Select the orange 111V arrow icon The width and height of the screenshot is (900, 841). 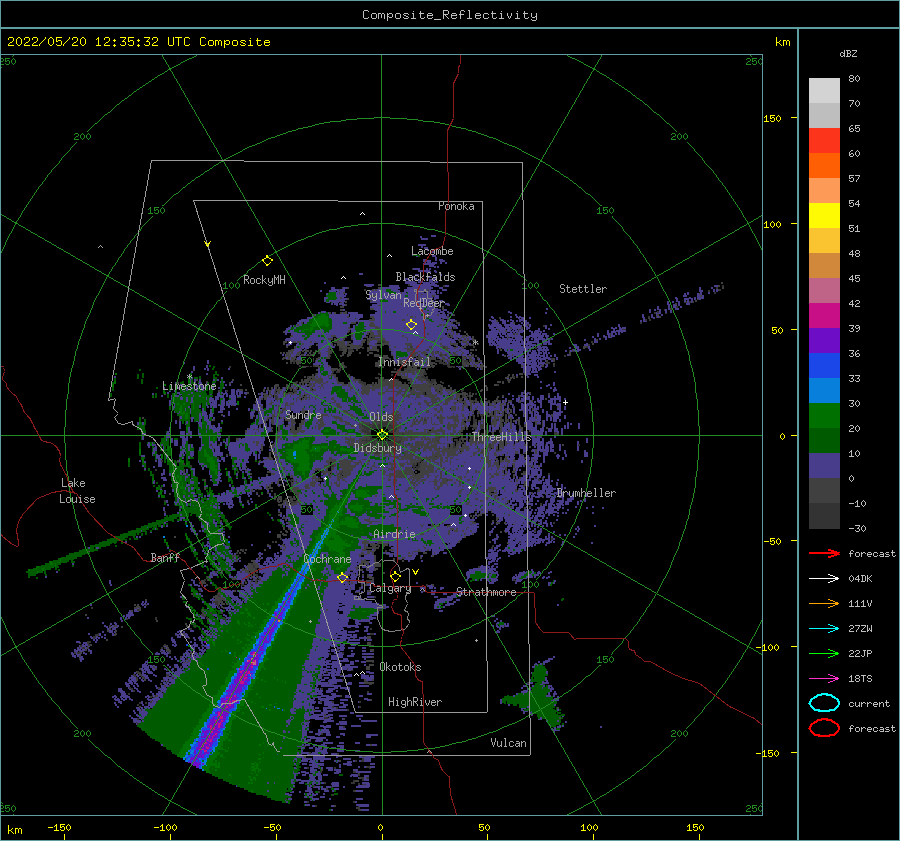point(824,603)
